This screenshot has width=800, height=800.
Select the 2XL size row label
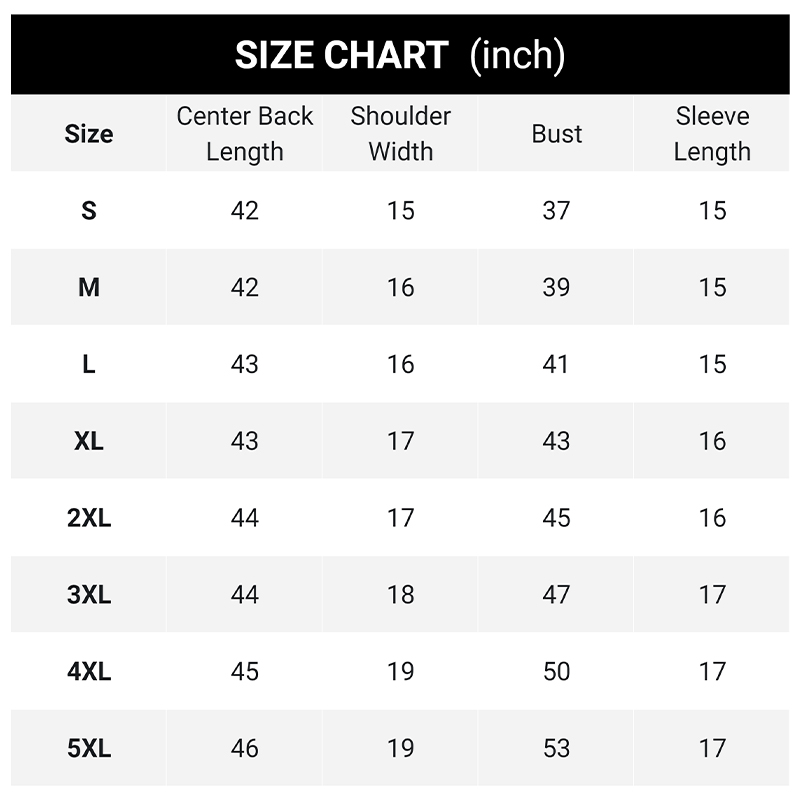pos(89,518)
